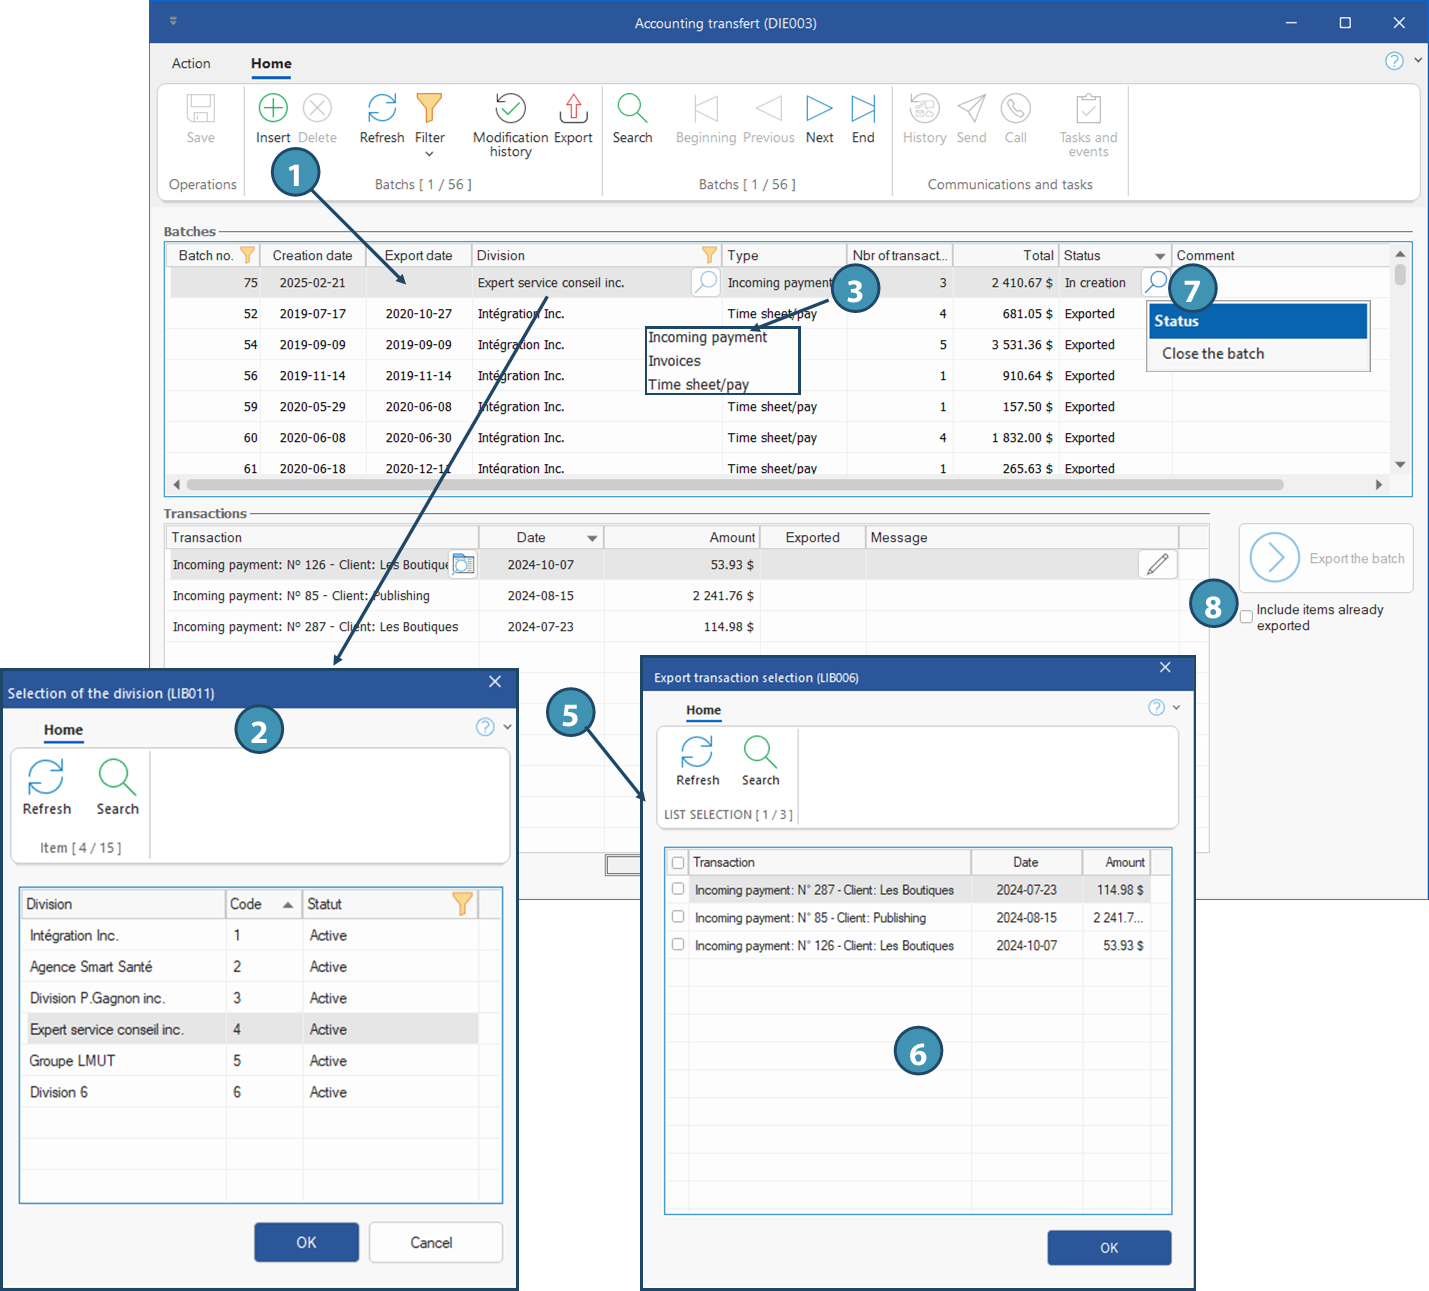Click the Search magnifier in the main ribbon

point(632,108)
